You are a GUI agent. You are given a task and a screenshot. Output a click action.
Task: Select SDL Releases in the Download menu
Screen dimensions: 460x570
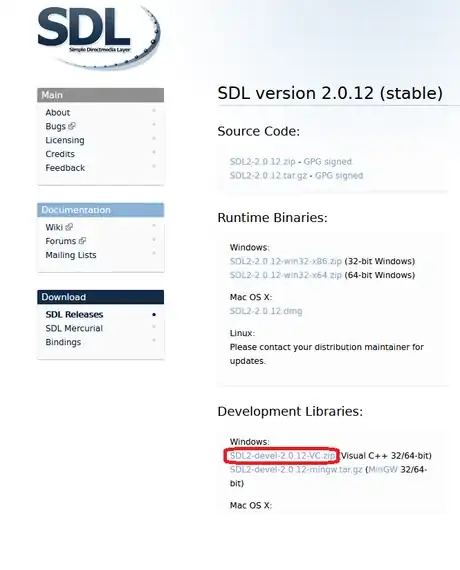pyautogui.click(x=74, y=314)
